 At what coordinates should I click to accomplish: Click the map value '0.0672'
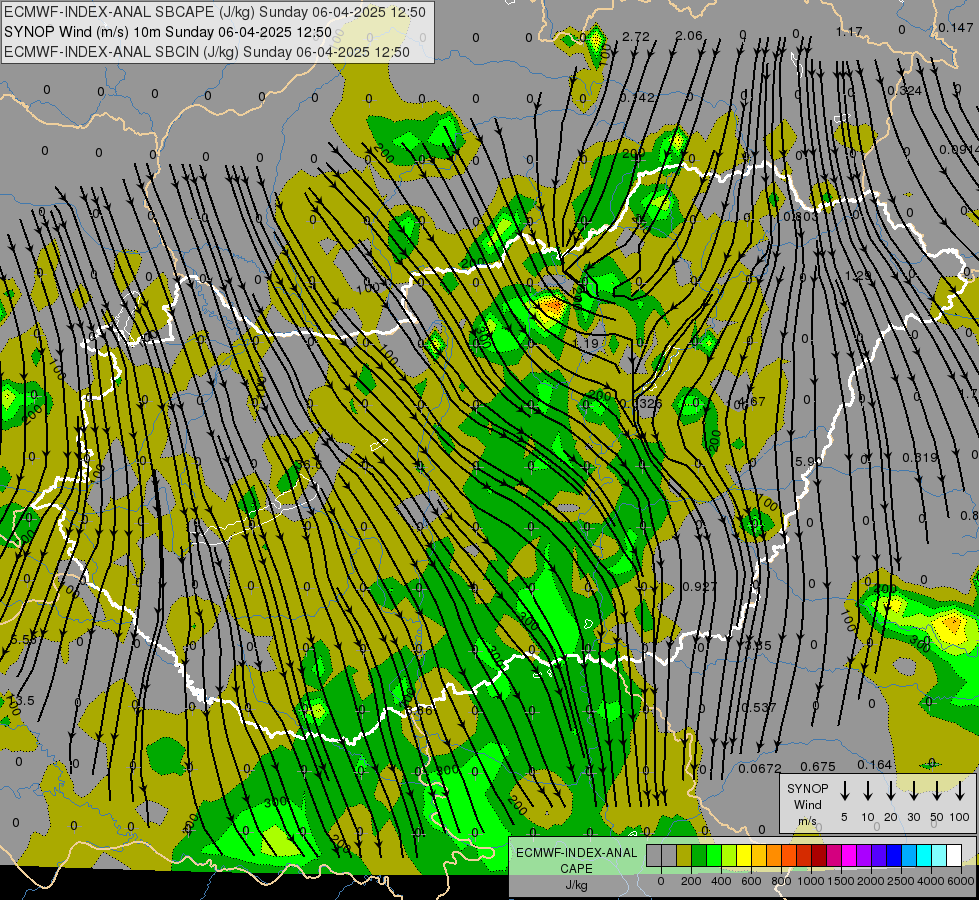759,768
